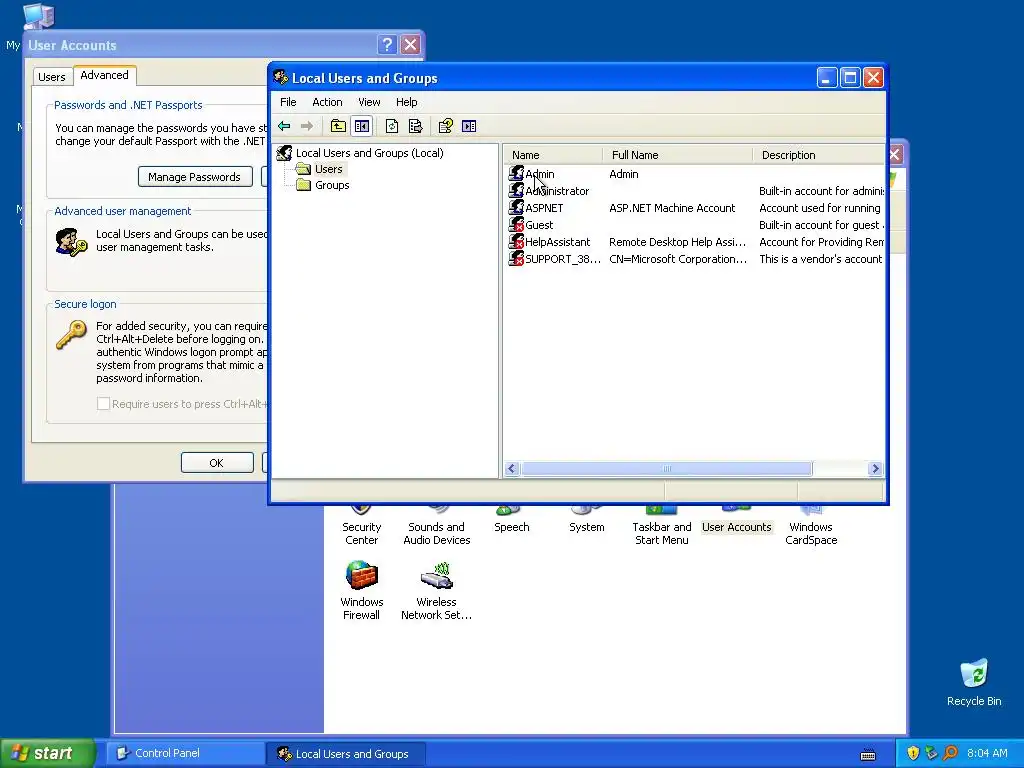
Task: Click the "CN=Microsoft Corporation..." cell
Action: pyautogui.click(x=678, y=259)
